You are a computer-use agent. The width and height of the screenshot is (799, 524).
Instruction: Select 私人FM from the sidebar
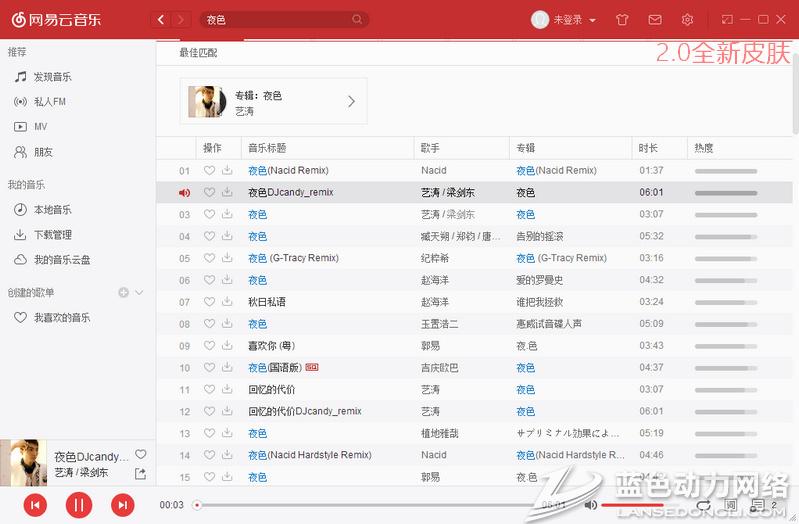coord(49,102)
